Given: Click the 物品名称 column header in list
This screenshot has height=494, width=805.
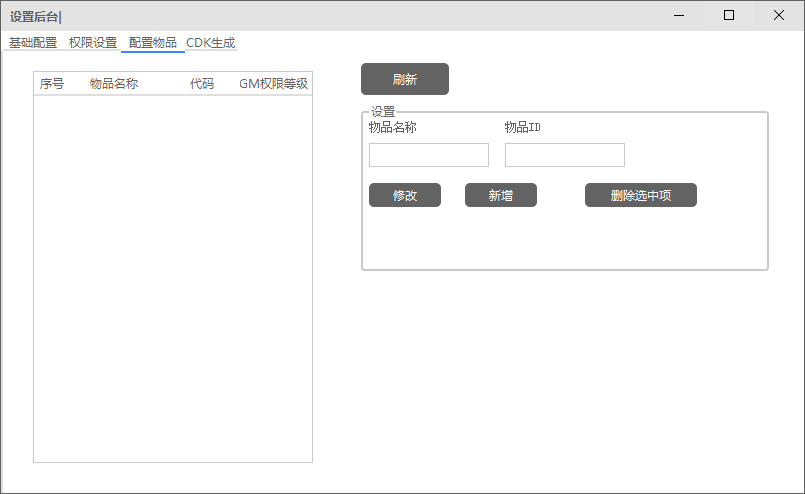Looking at the screenshot, I should 114,84.
